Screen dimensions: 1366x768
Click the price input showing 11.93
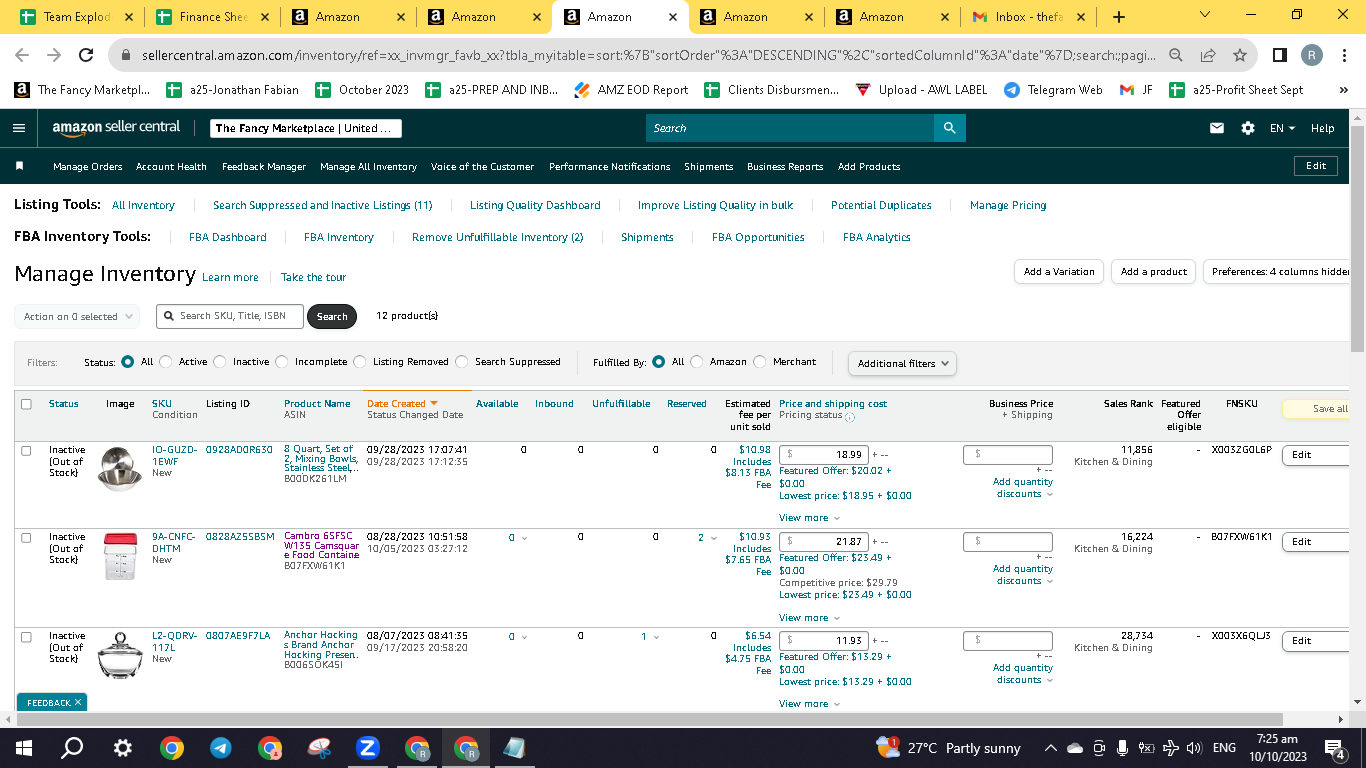pyautogui.click(x=824, y=641)
